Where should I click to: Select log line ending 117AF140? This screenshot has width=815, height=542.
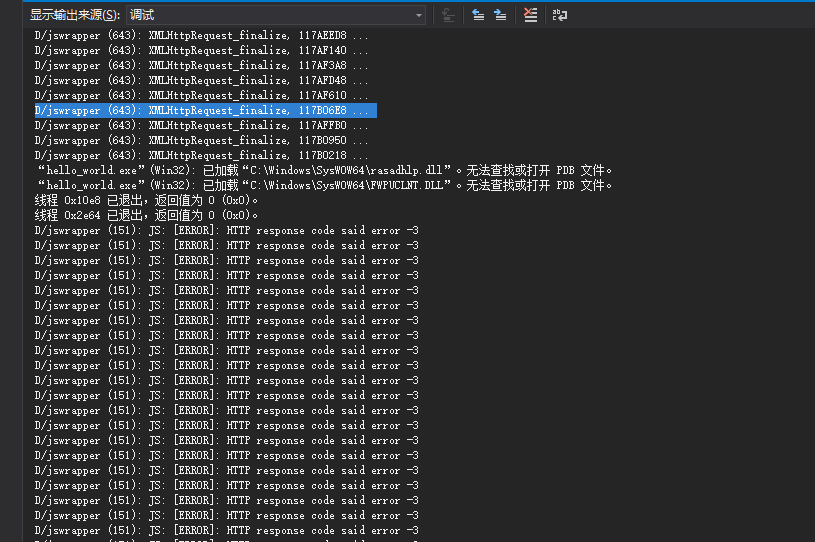point(201,50)
